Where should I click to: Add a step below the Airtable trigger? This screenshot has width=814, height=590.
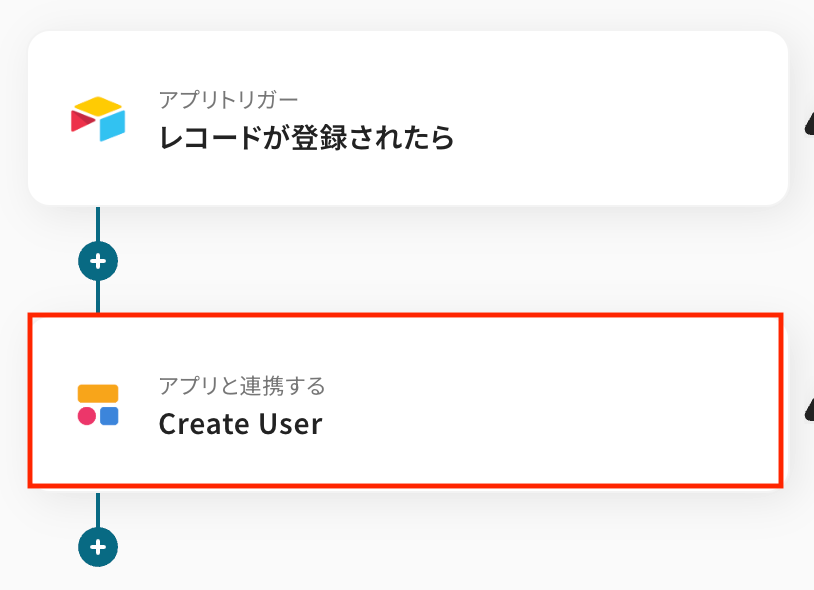(98, 262)
